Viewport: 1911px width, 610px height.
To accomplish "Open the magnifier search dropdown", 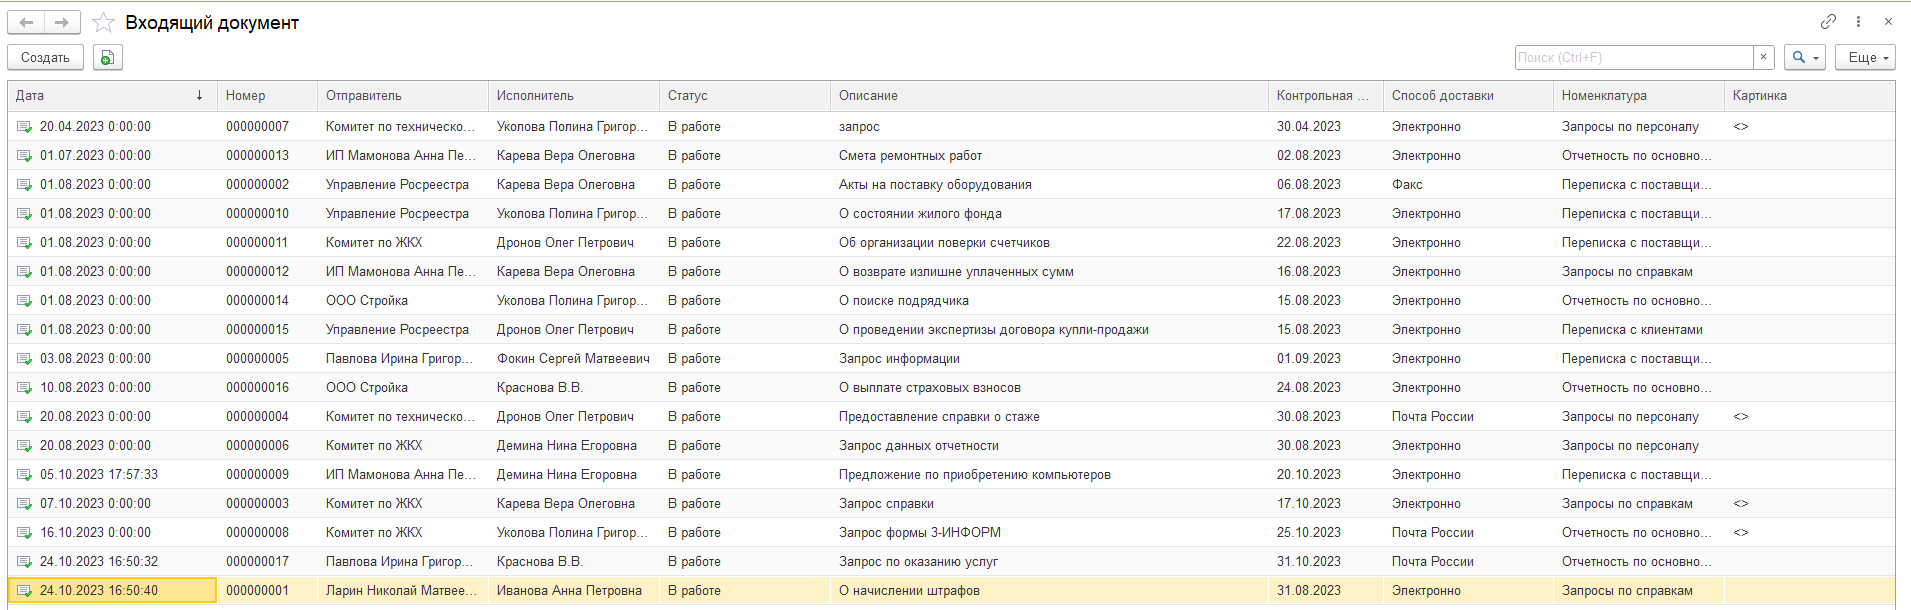I will pos(1804,57).
